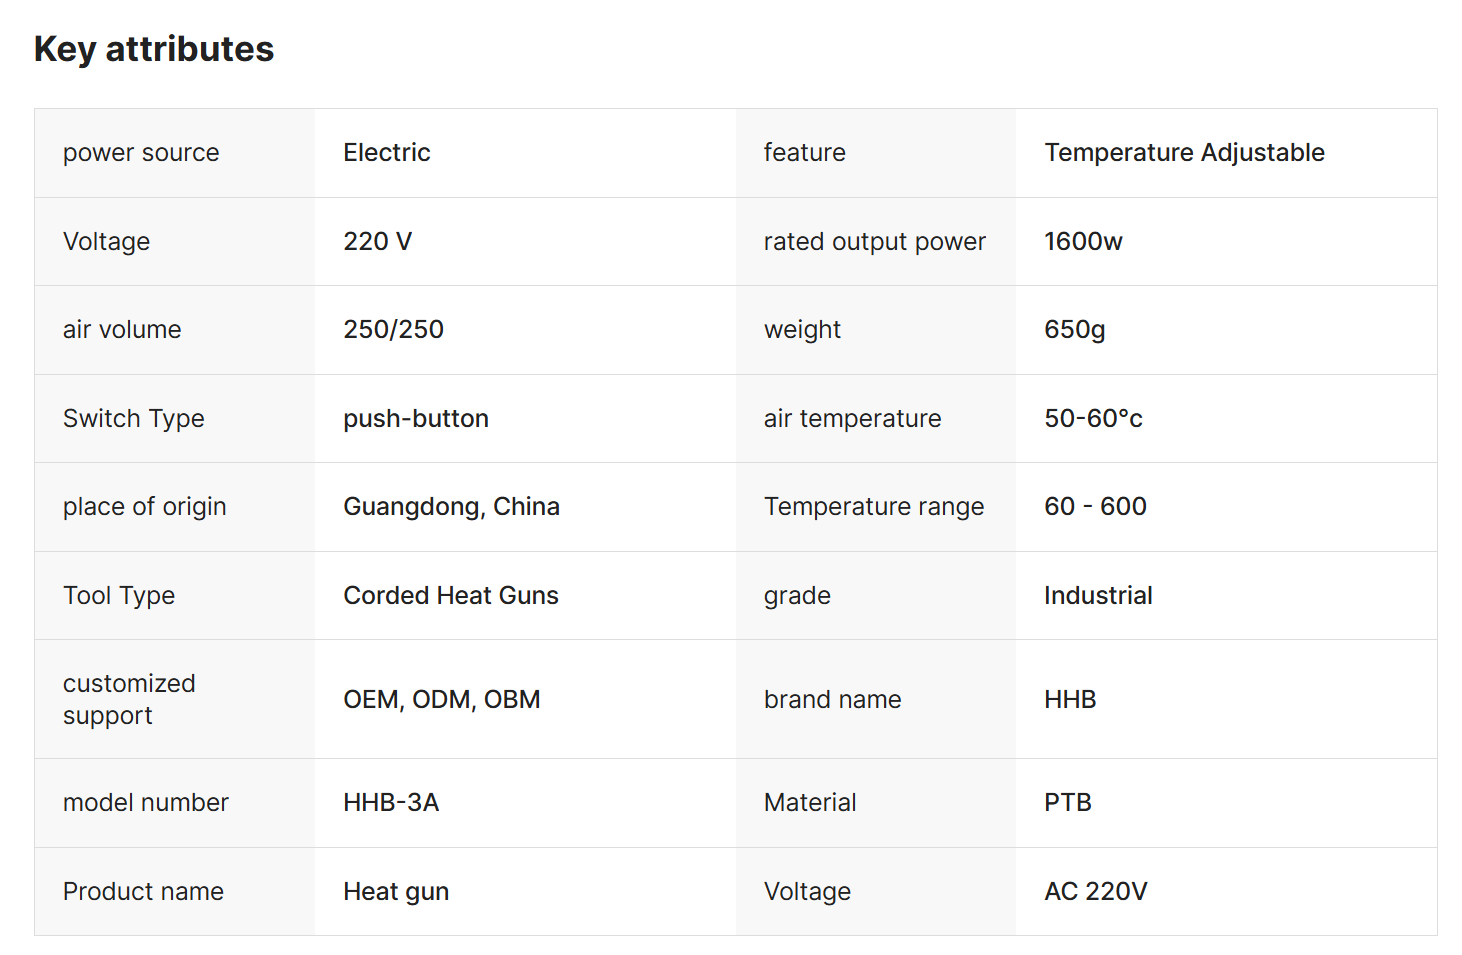Select the Corded Heat Guns tool type
Screen dimensions: 1462x955
pyautogui.click(x=451, y=595)
